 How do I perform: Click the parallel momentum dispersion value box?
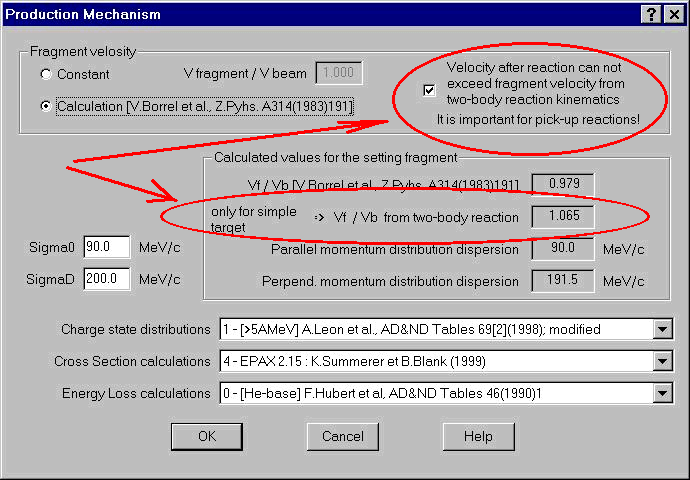(563, 249)
